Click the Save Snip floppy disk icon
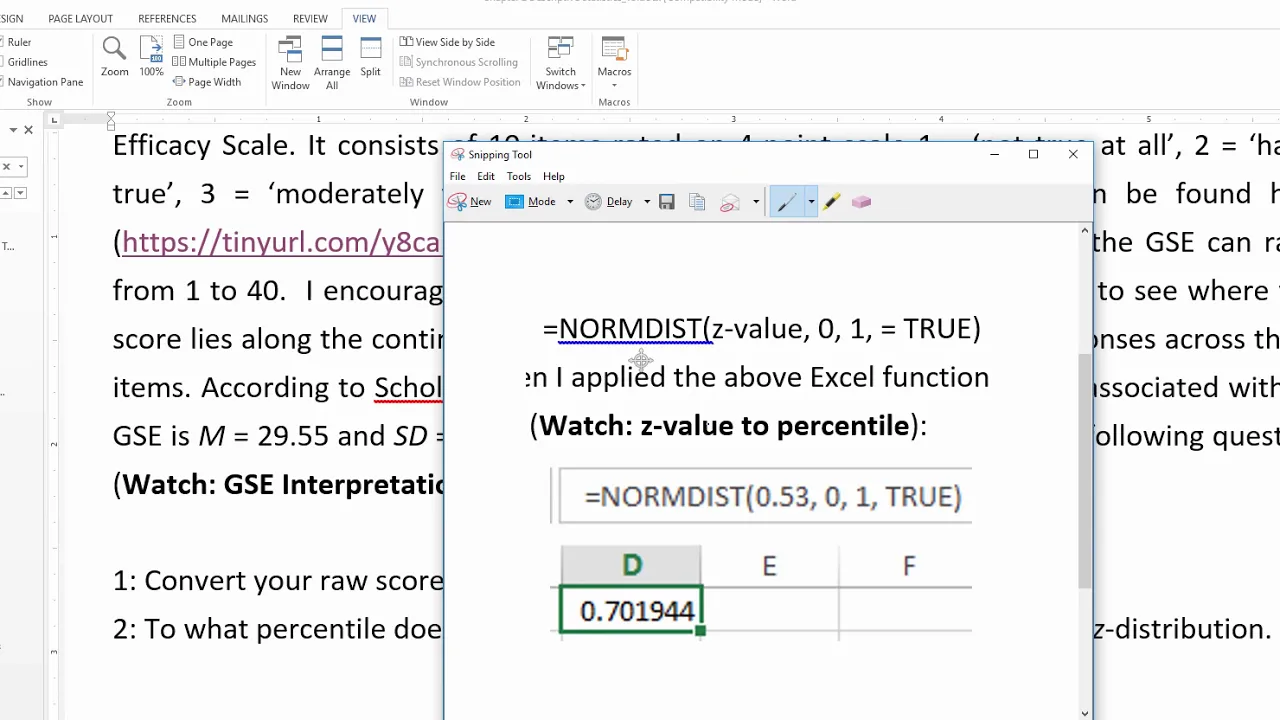The height and width of the screenshot is (720, 1280). click(x=667, y=202)
